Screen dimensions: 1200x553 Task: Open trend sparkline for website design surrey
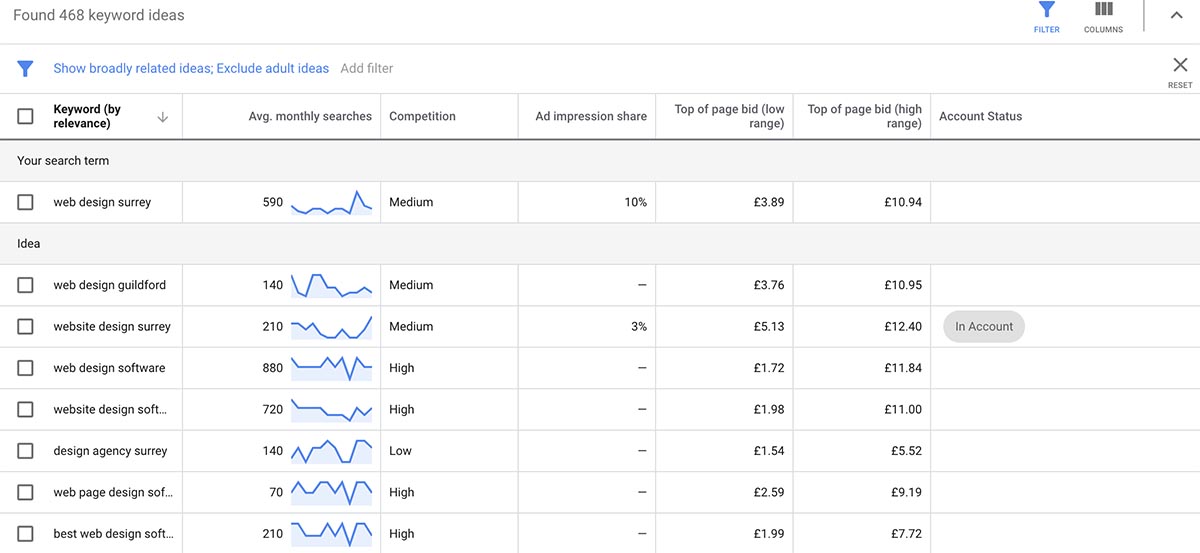coord(331,327)
